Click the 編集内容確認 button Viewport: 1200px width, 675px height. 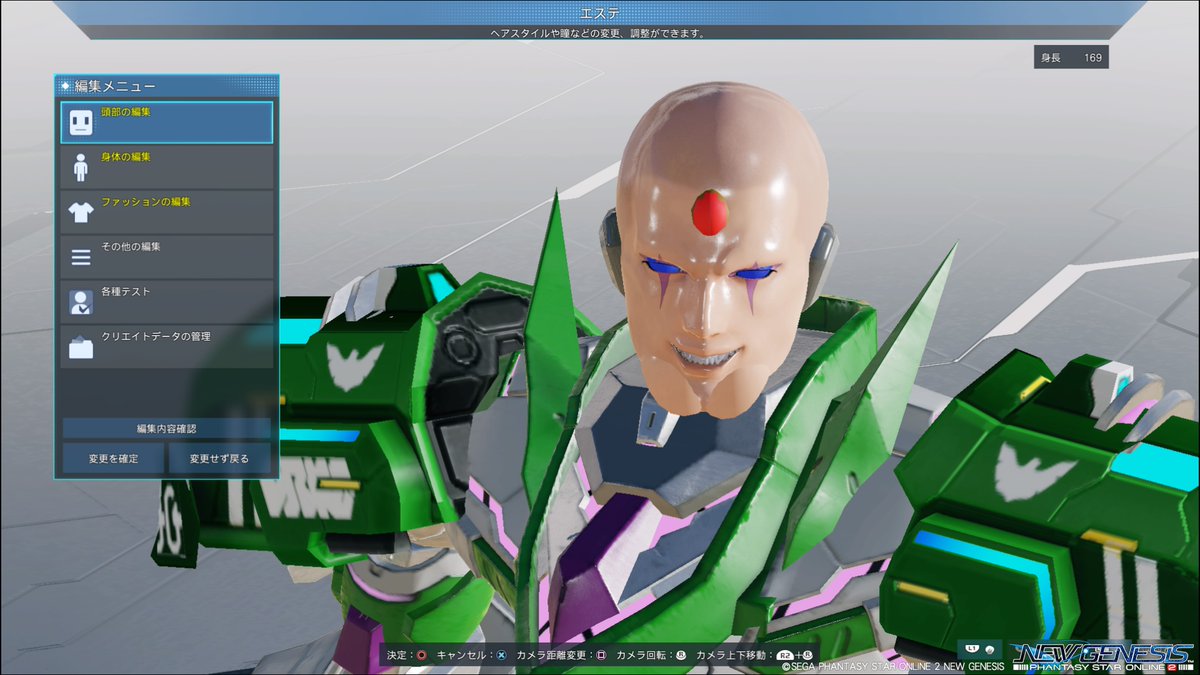166,428
